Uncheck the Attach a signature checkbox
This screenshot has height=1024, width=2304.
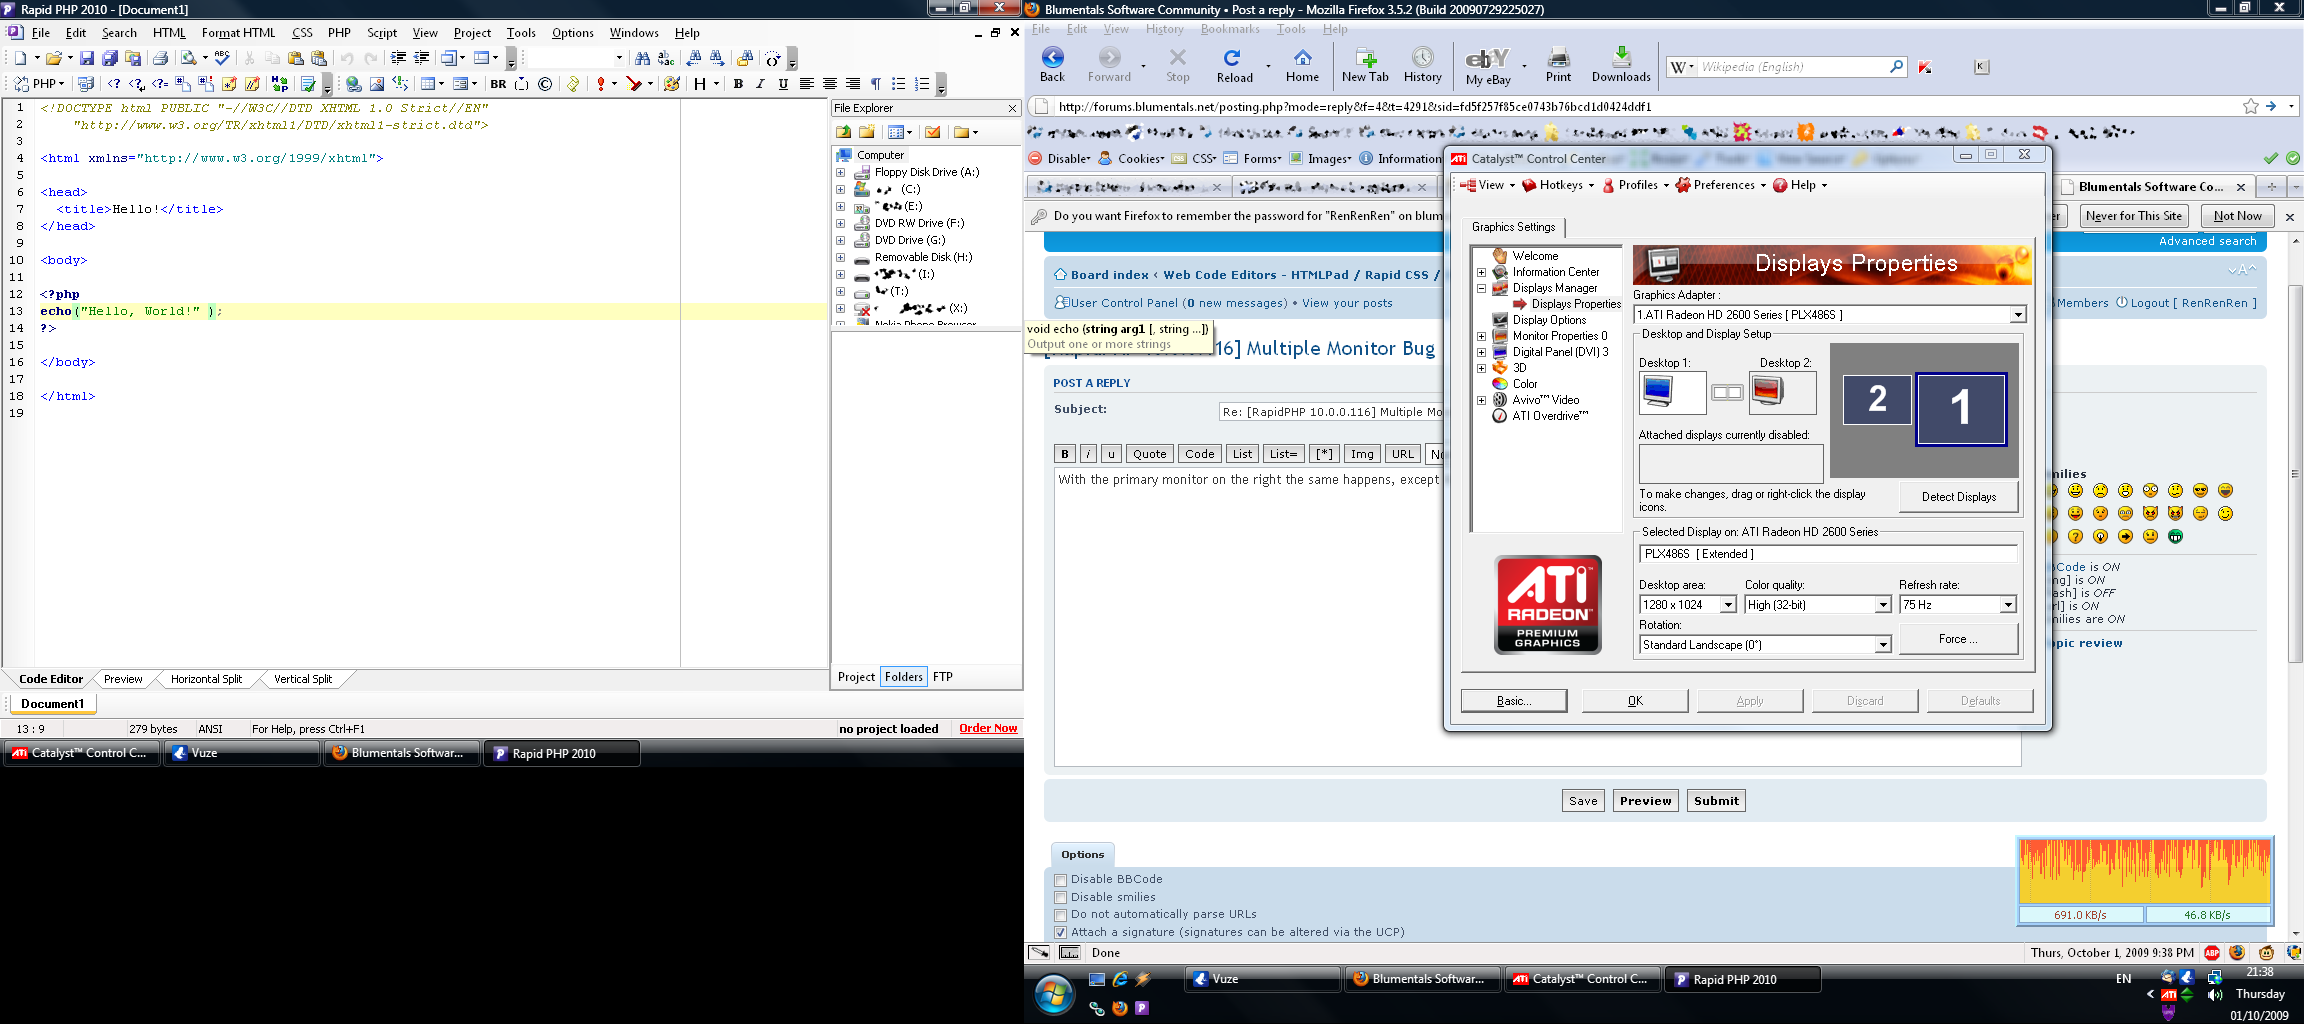[x=1061, y=933]
